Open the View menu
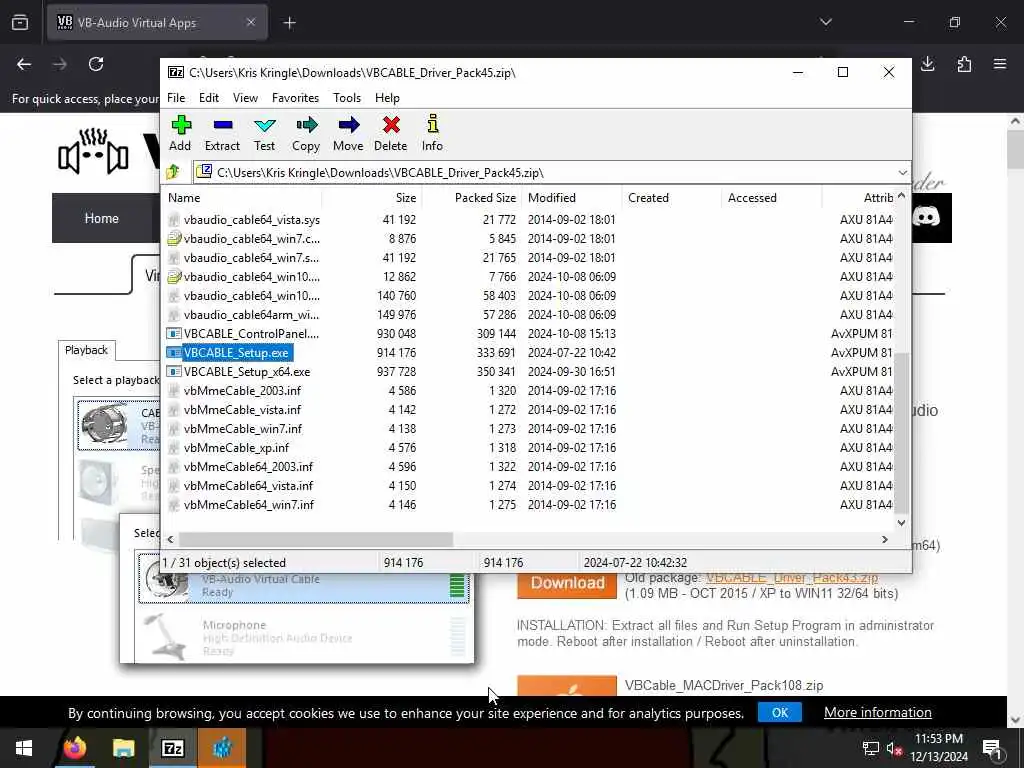Image resolution: width=1024 pixels, height=768 pixels. (245, 98)
